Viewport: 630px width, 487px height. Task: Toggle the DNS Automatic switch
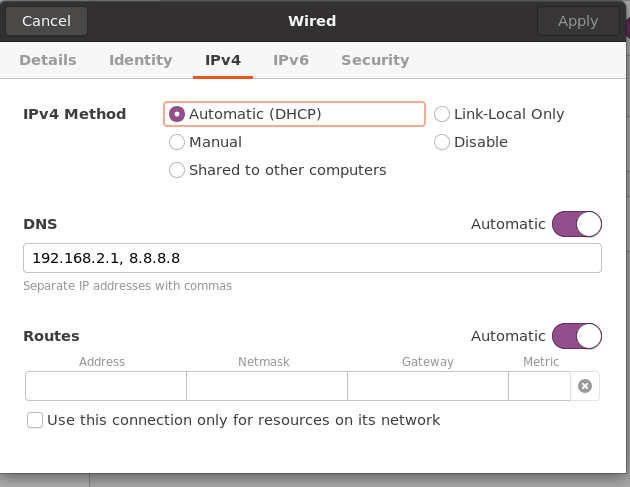(576, 224)
